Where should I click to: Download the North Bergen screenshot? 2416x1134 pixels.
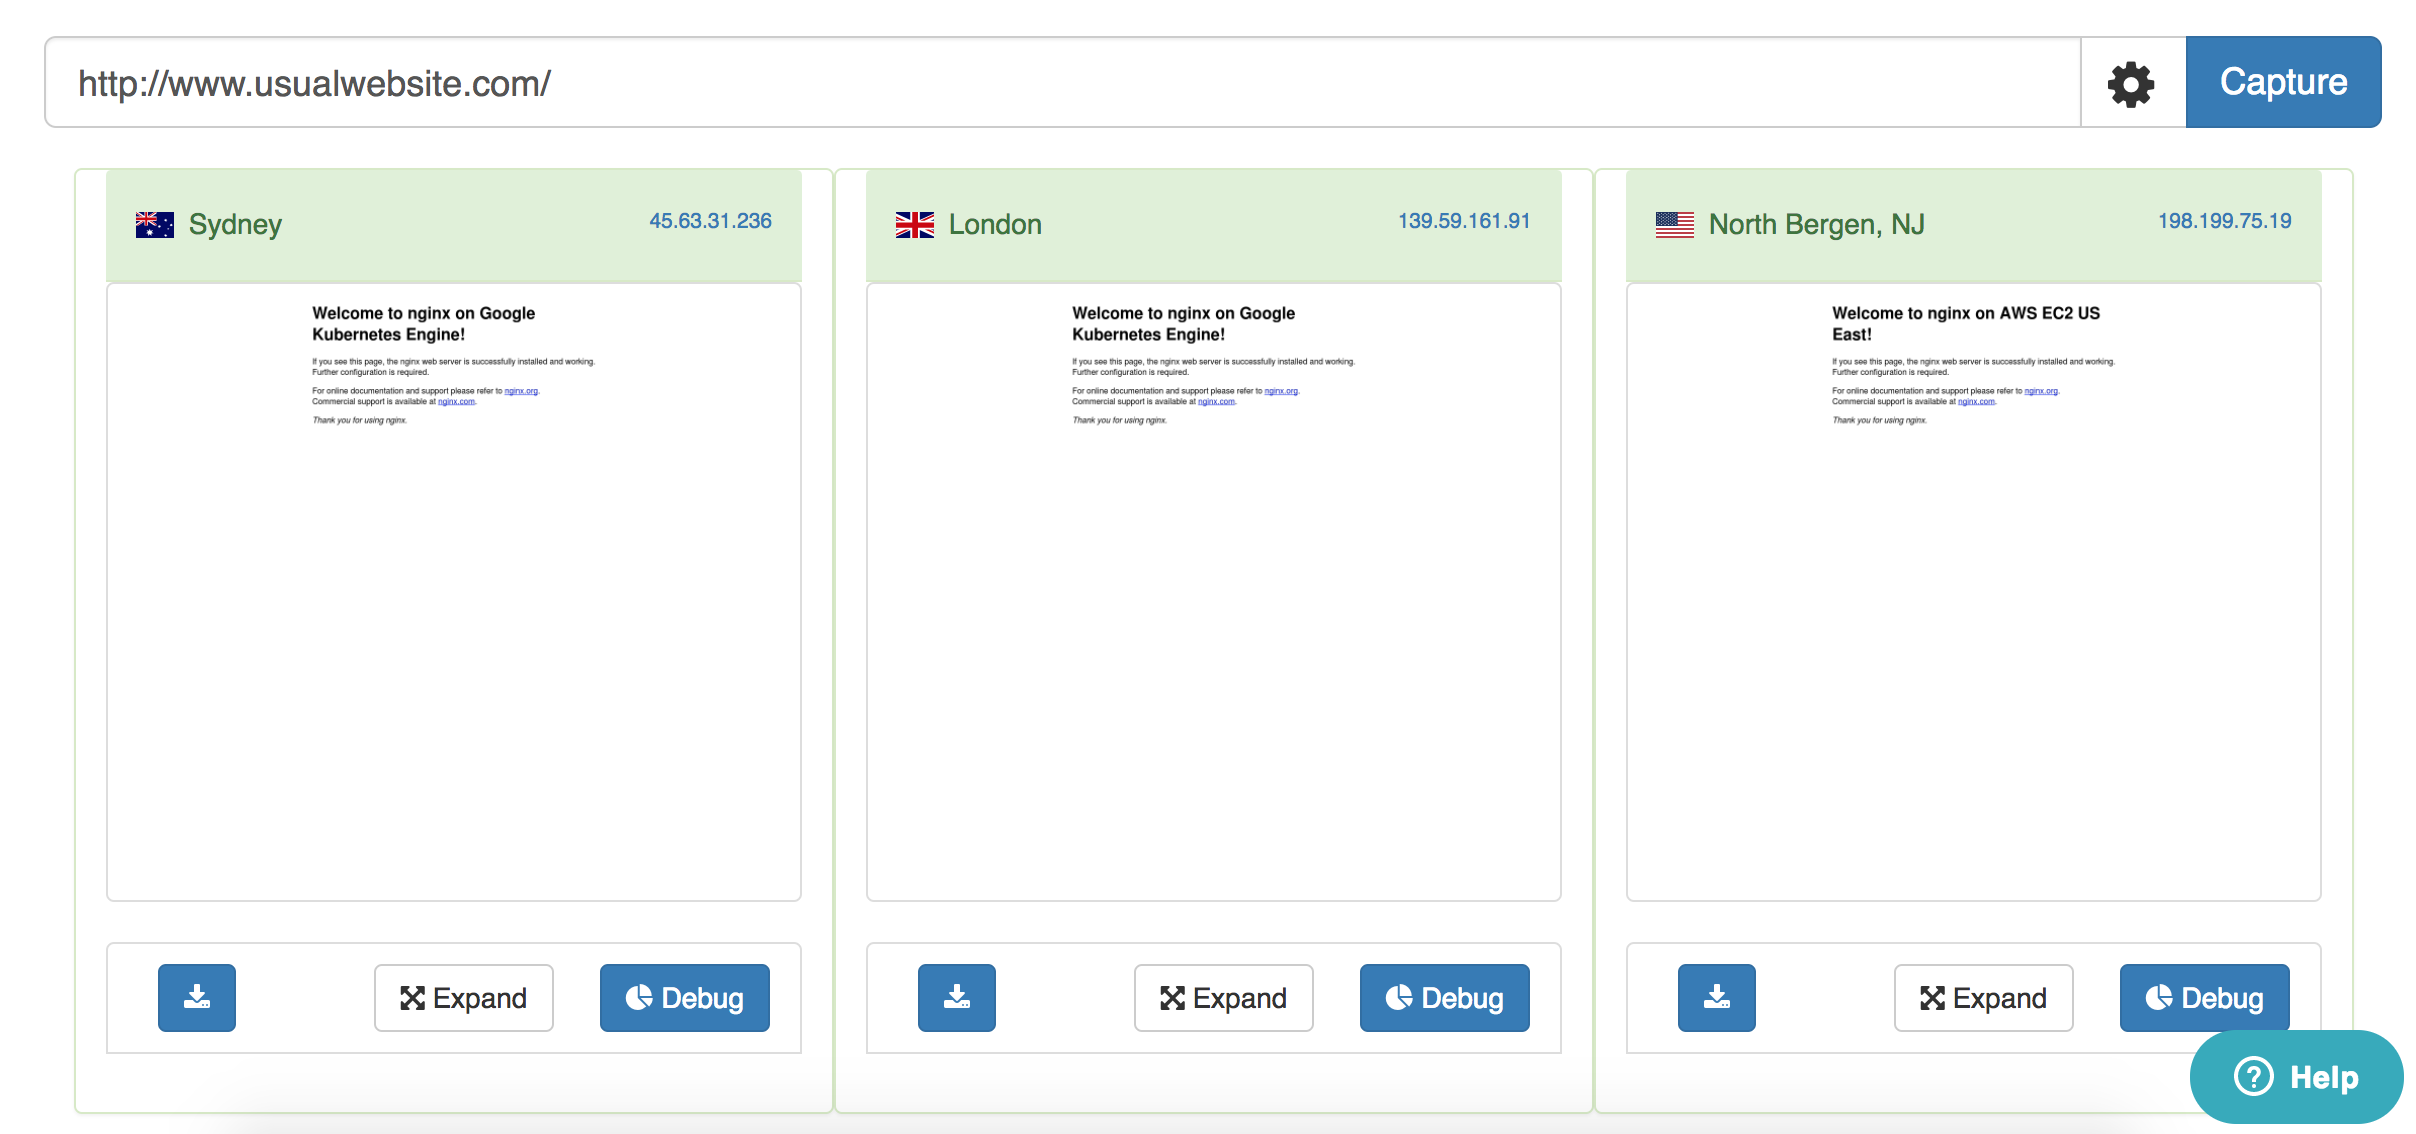click(1717, 997)
